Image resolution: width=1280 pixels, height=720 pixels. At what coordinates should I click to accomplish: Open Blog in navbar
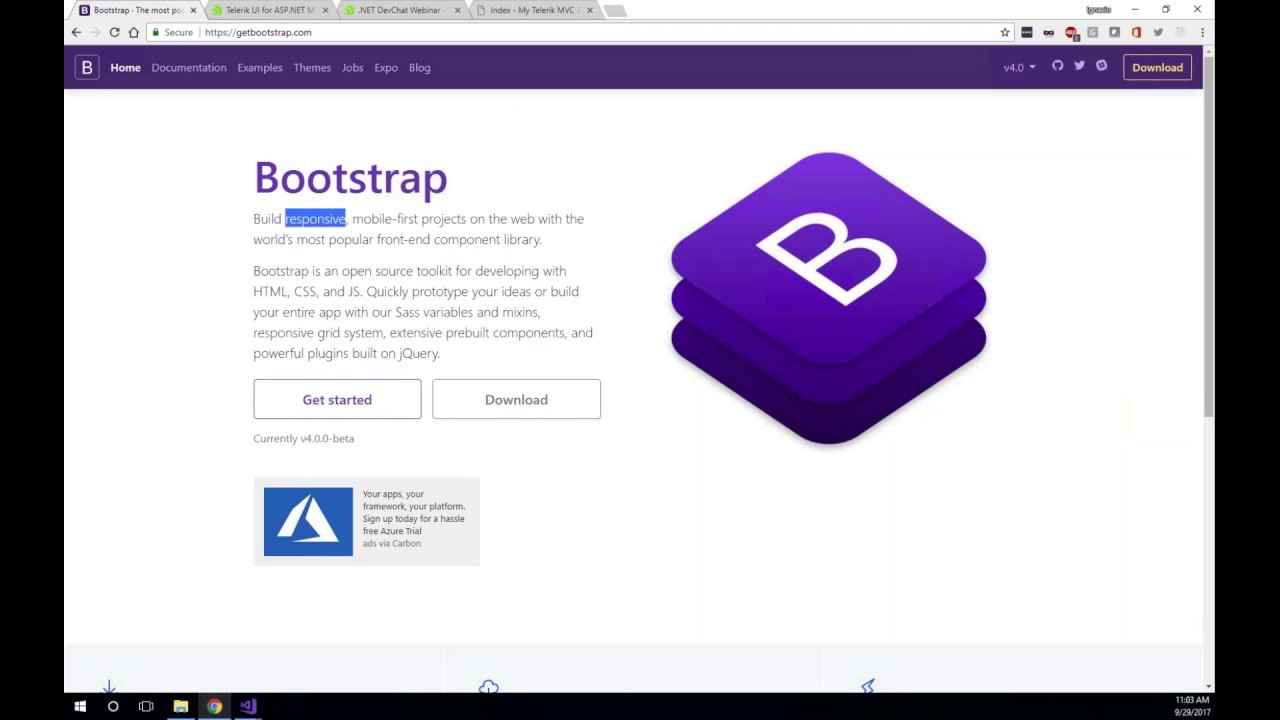(x=419, y=67)
